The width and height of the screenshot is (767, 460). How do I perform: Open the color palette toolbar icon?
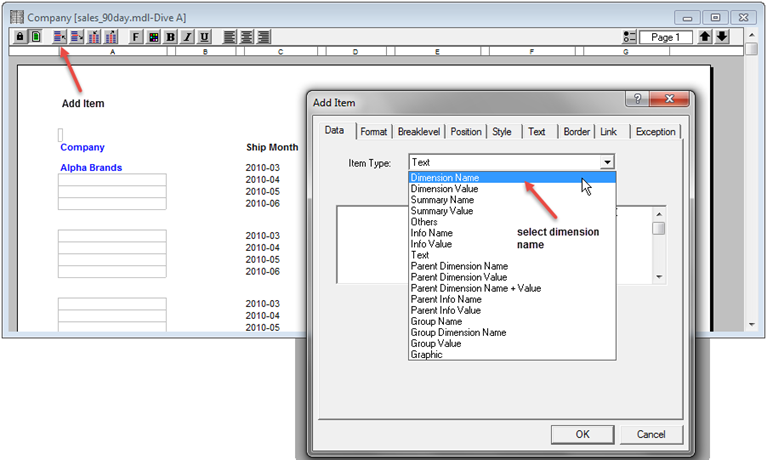click(x=154, y=37)
